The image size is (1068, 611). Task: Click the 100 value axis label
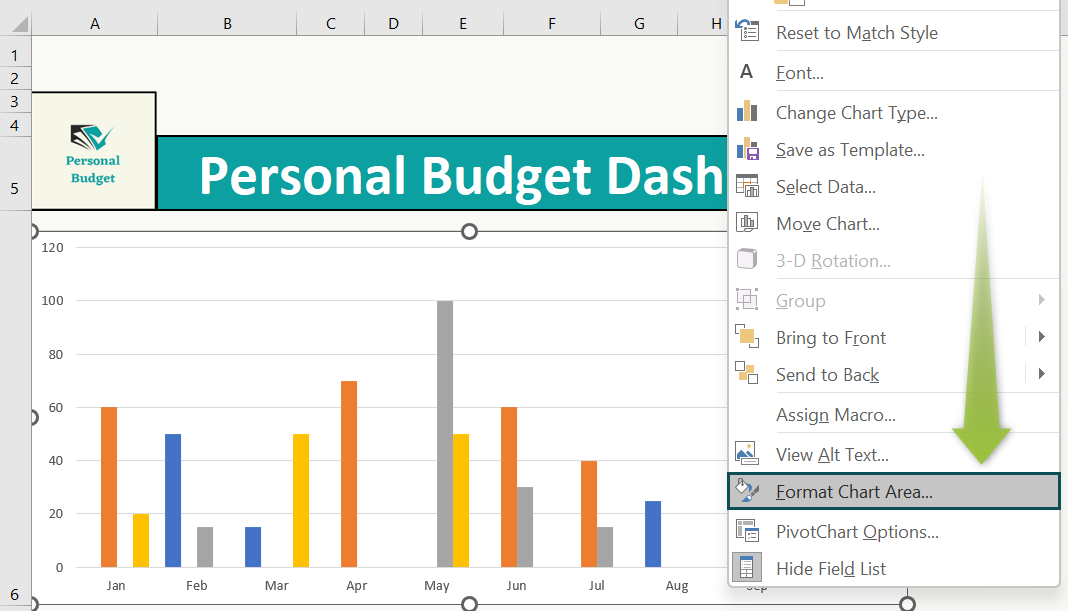pyautogui.click(x=52, y=300)
